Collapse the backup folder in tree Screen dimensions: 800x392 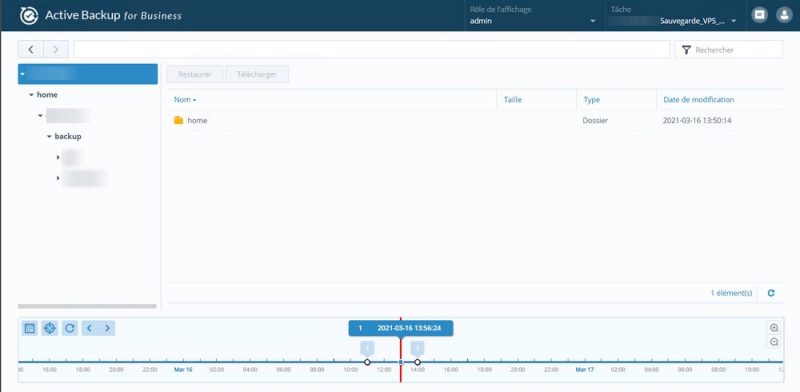click(x=49, y=137)
